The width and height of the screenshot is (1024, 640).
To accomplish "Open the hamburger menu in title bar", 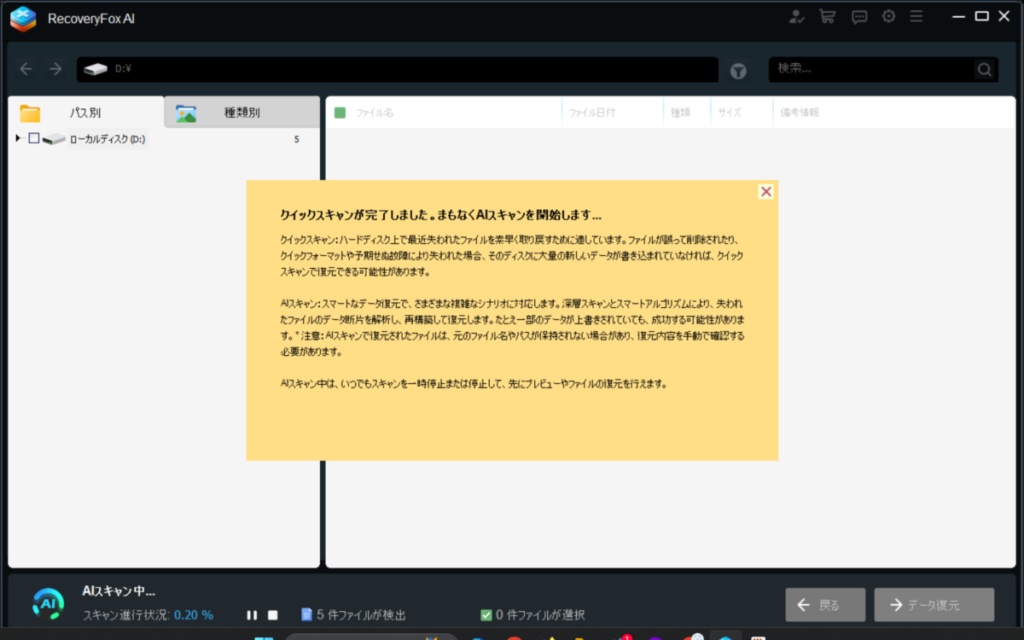I will (916, 17).
